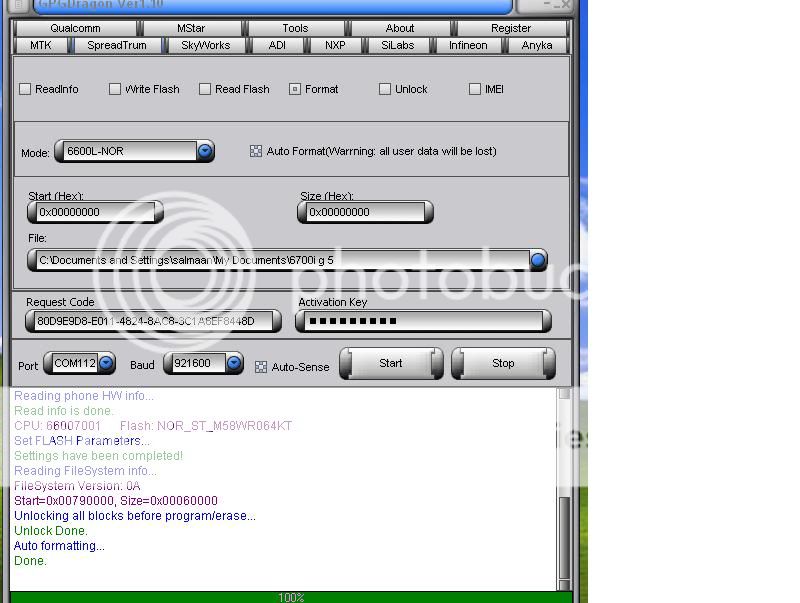800x603 pixels.
Task: Open the About tab
Action: point(400,28)
